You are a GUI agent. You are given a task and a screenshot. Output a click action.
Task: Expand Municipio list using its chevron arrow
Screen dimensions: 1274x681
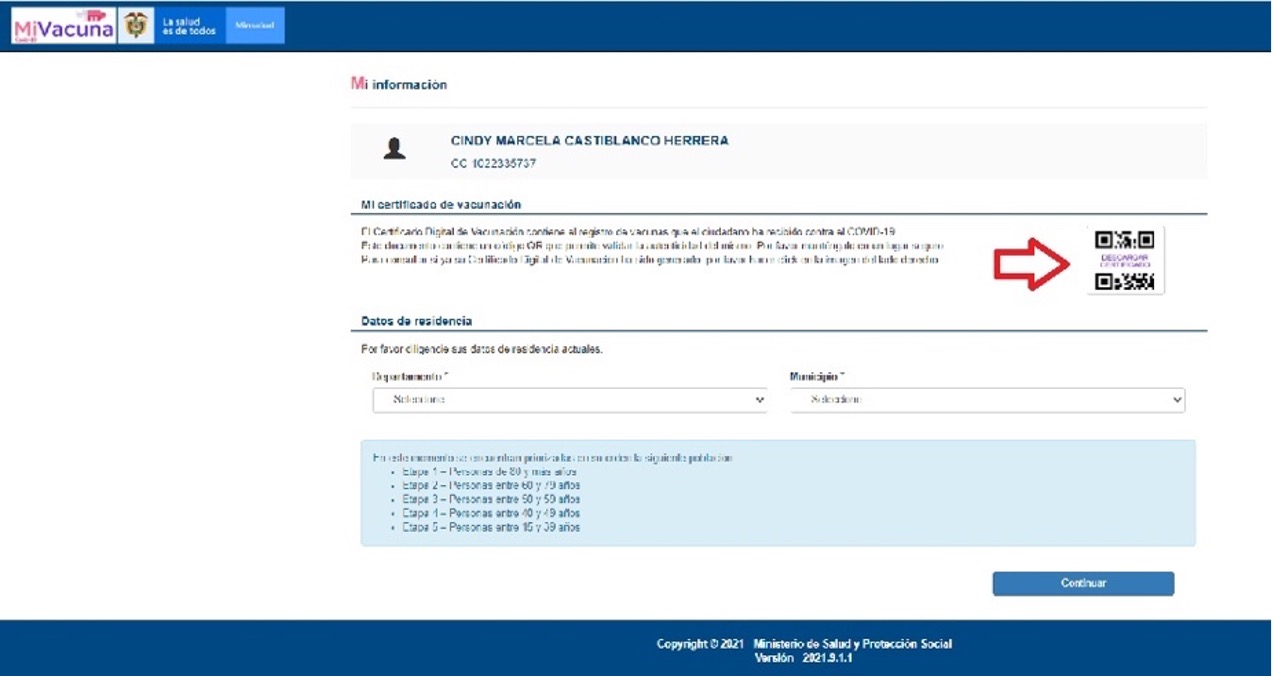click(1176, 400)
